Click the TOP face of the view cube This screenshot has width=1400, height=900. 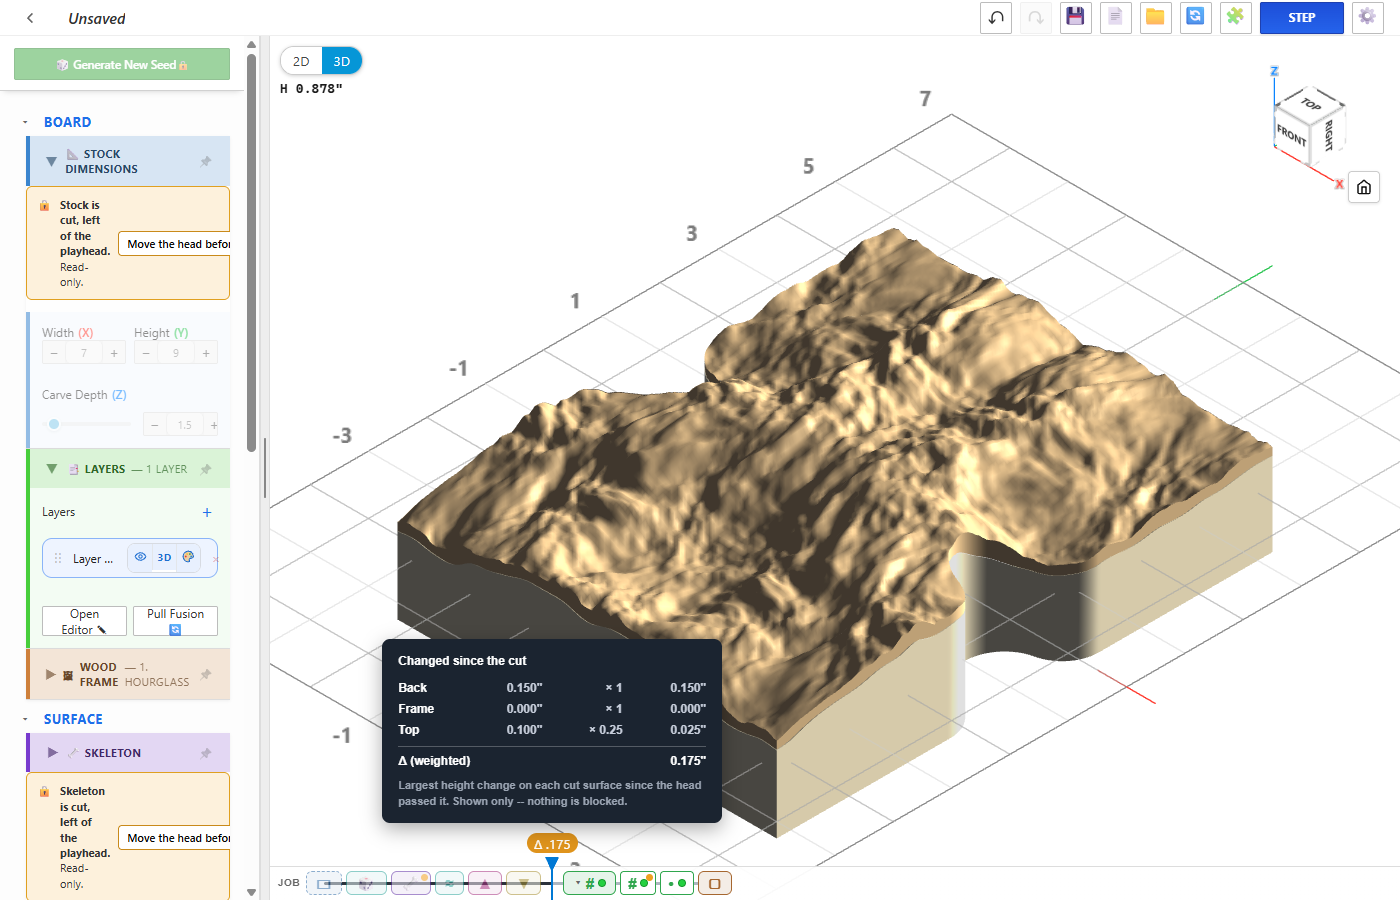pyautogui.click(x=1311, y=103)
